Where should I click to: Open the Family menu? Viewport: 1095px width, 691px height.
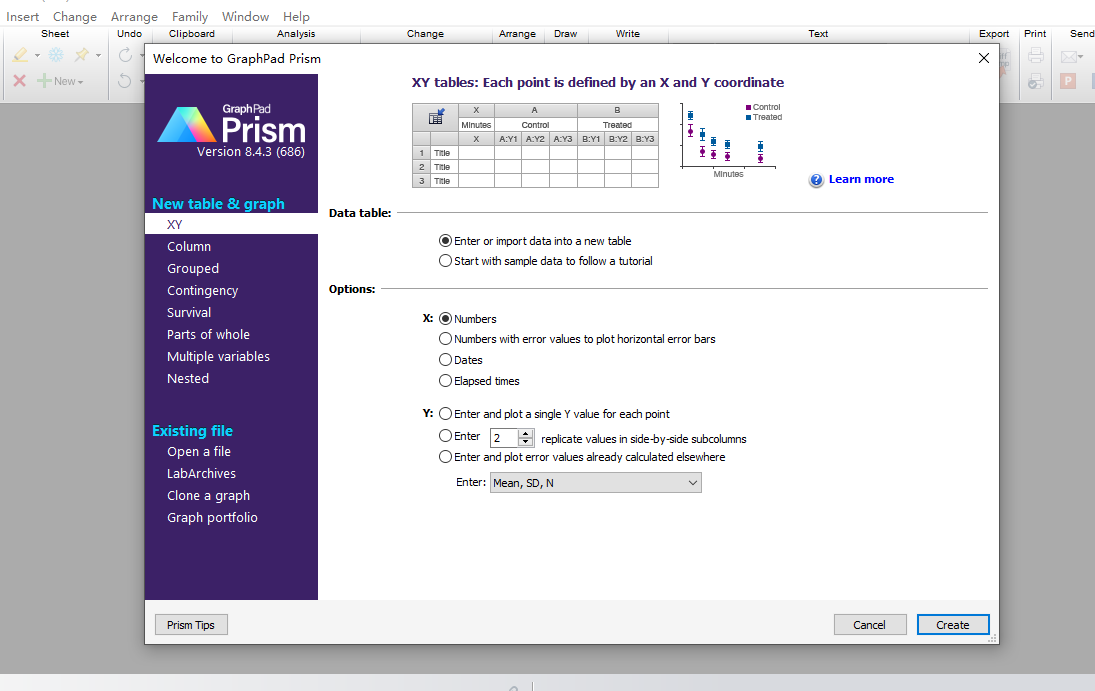point(190,17)
